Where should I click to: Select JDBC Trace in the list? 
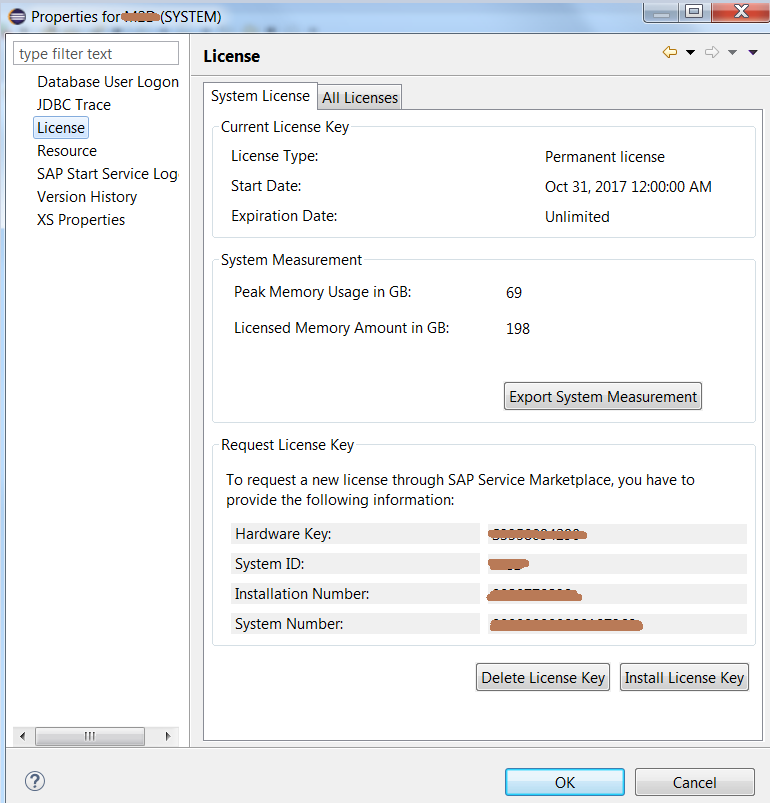coord(74,105)
